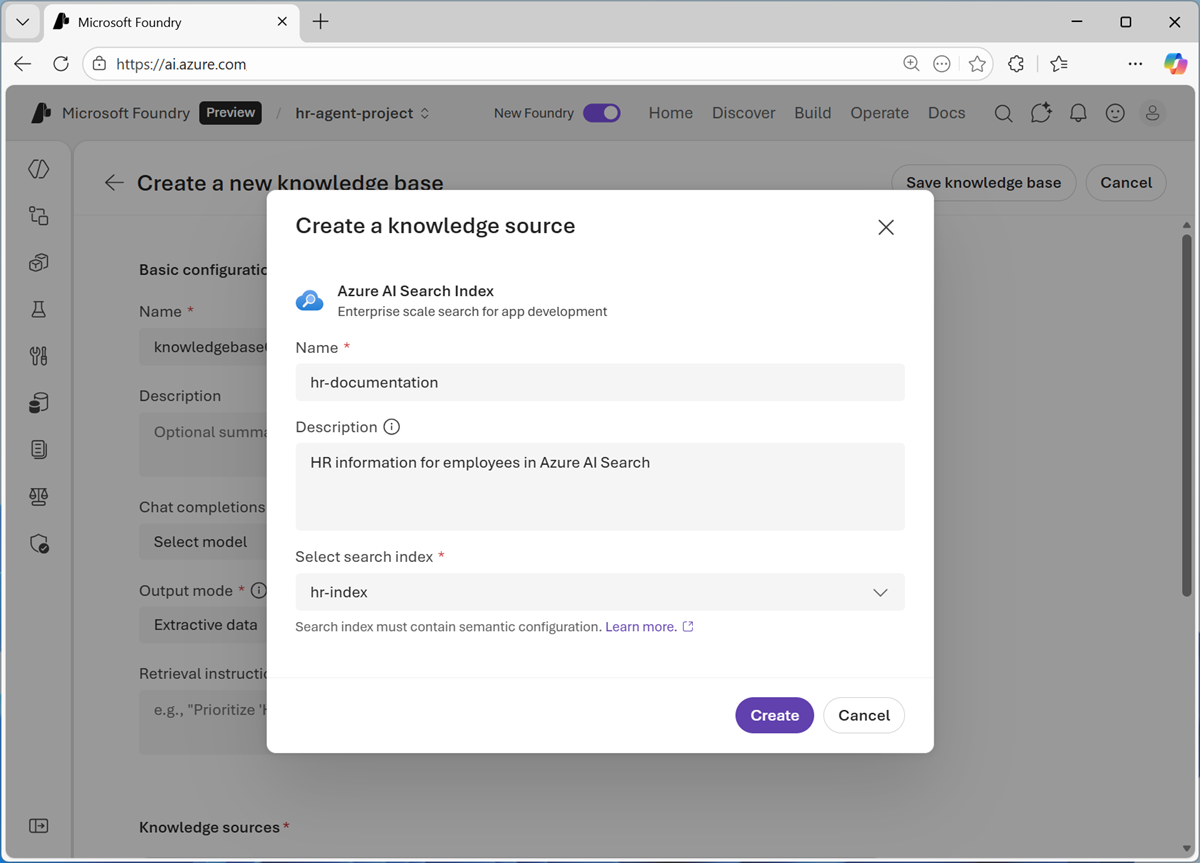Toggle the New Foundry switch
This screenshot has width=1200, height=863.
click(x=602, y=113)
